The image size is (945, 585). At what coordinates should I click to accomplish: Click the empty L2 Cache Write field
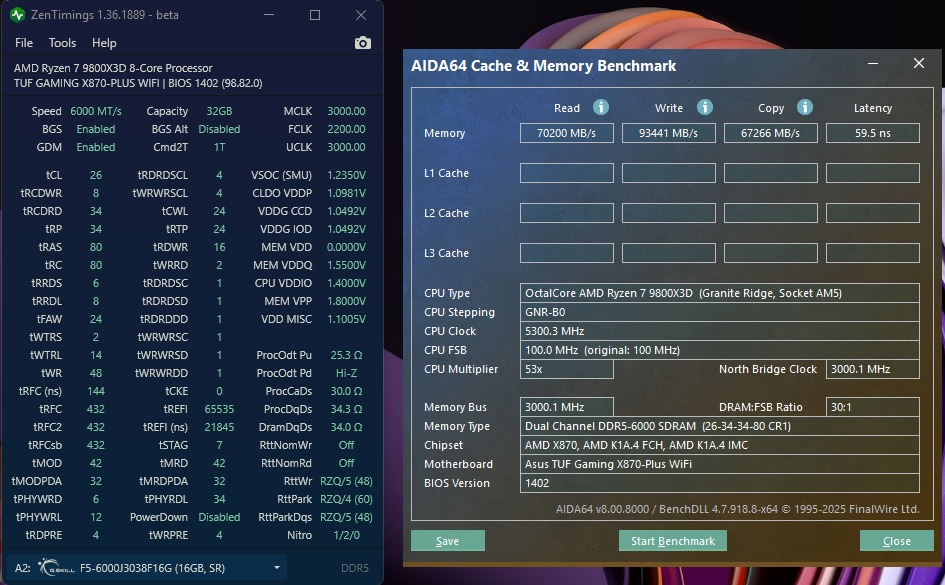coord(668,213)
